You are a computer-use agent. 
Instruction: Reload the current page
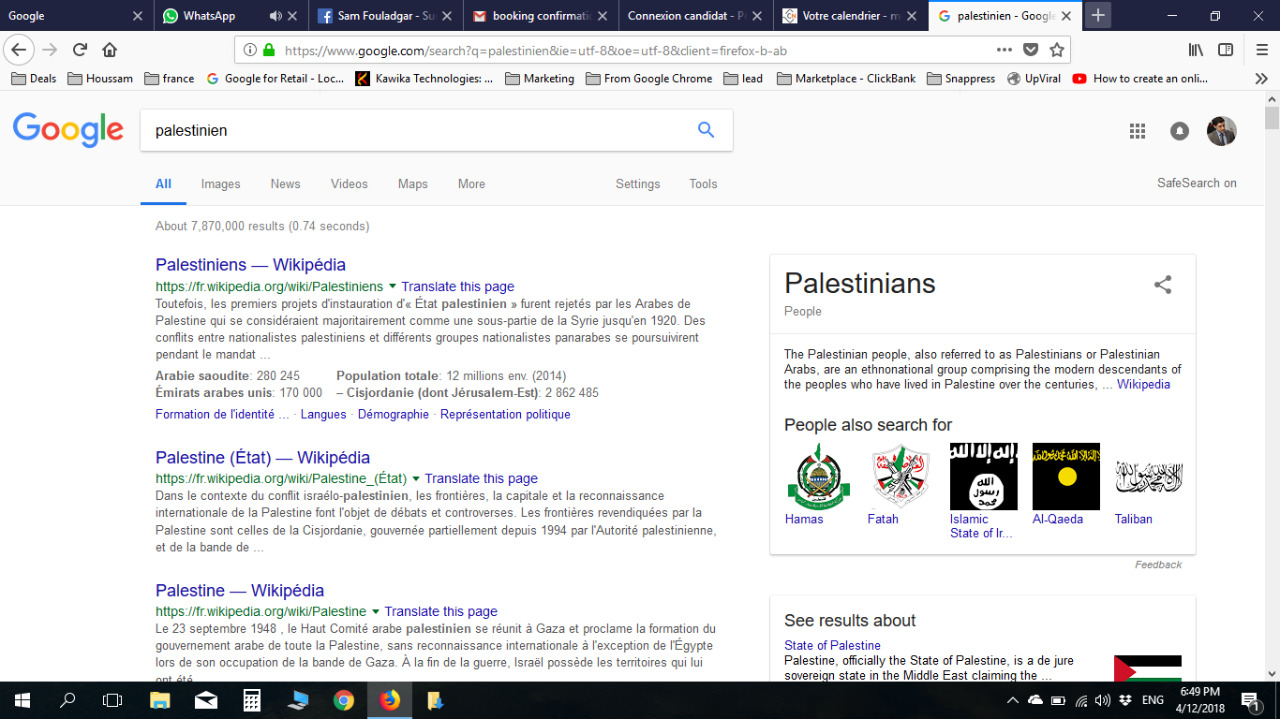[x=80, y=50]
